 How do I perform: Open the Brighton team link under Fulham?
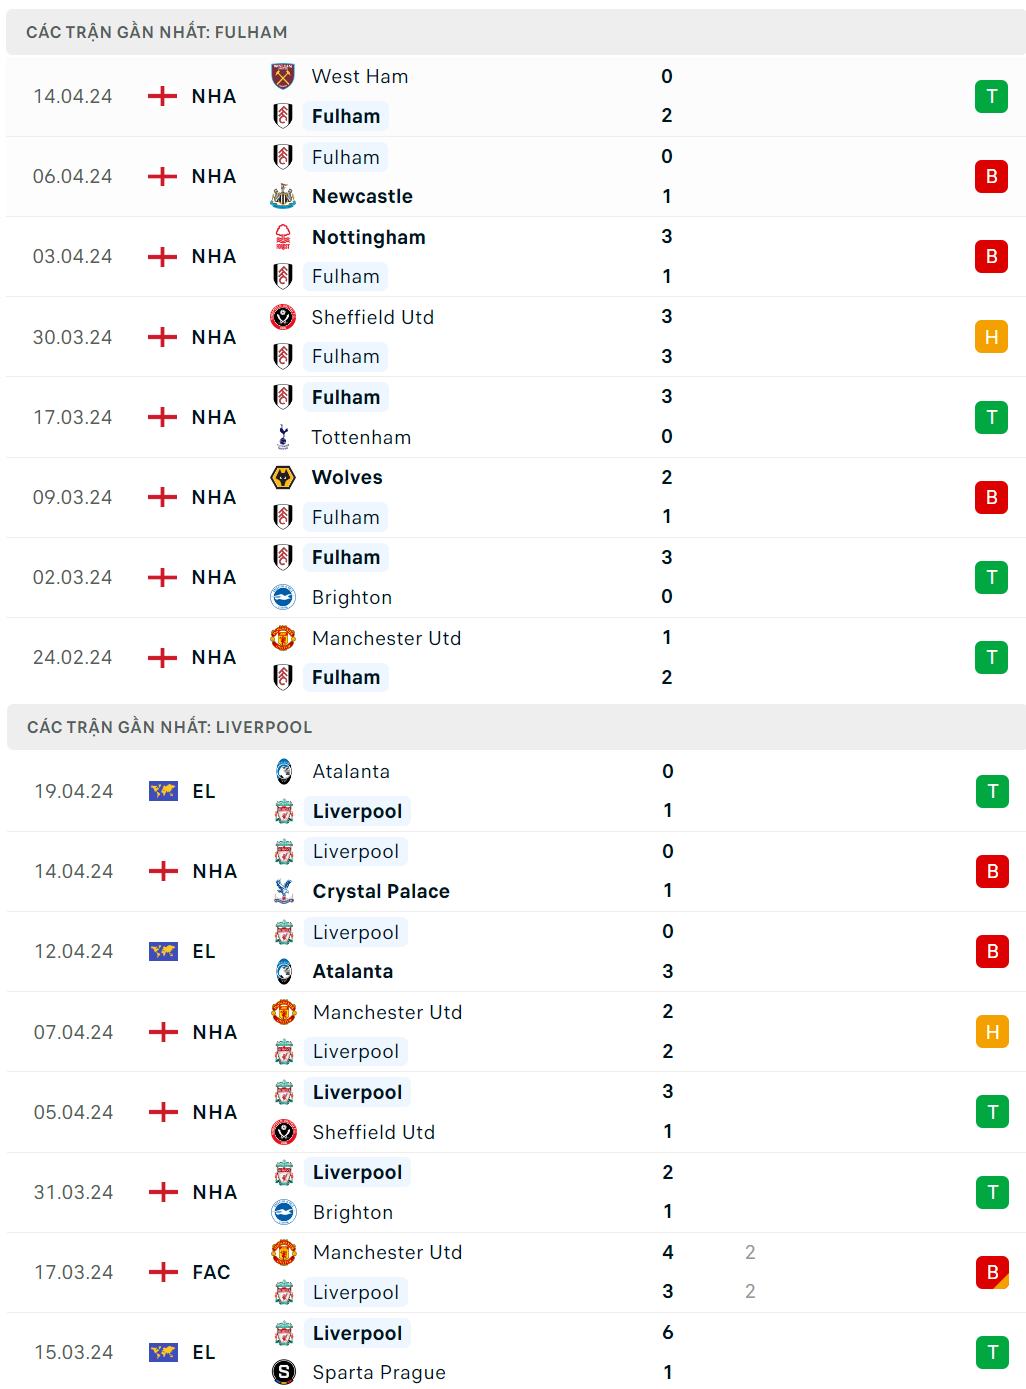pos(351,597)
